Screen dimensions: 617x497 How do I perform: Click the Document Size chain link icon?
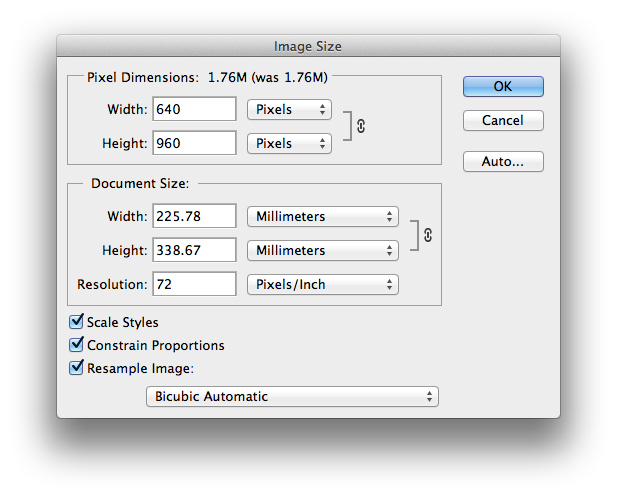pos(428,234)
